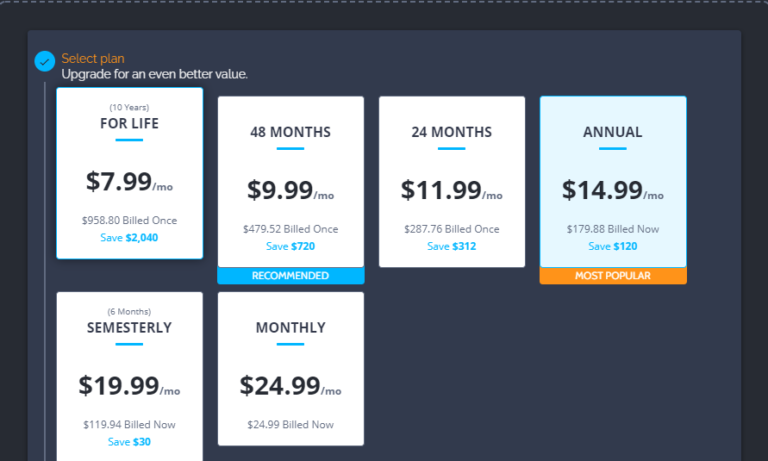This screenshot has width=768, height=461.
Task: Click the blue checkmark icon beside Select plan
Action: [44, 62]
